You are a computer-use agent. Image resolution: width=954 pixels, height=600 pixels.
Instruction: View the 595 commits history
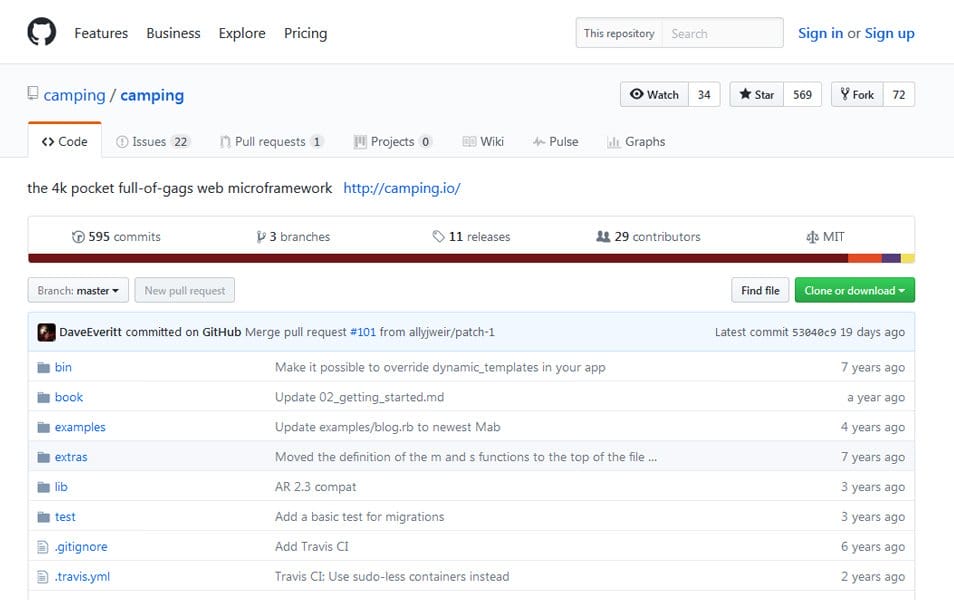coord(116,237)
